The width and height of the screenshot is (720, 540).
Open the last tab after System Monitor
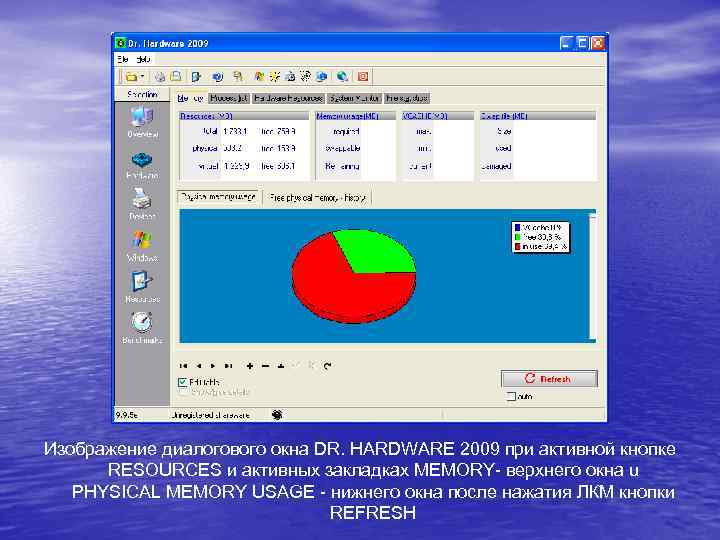407,98
